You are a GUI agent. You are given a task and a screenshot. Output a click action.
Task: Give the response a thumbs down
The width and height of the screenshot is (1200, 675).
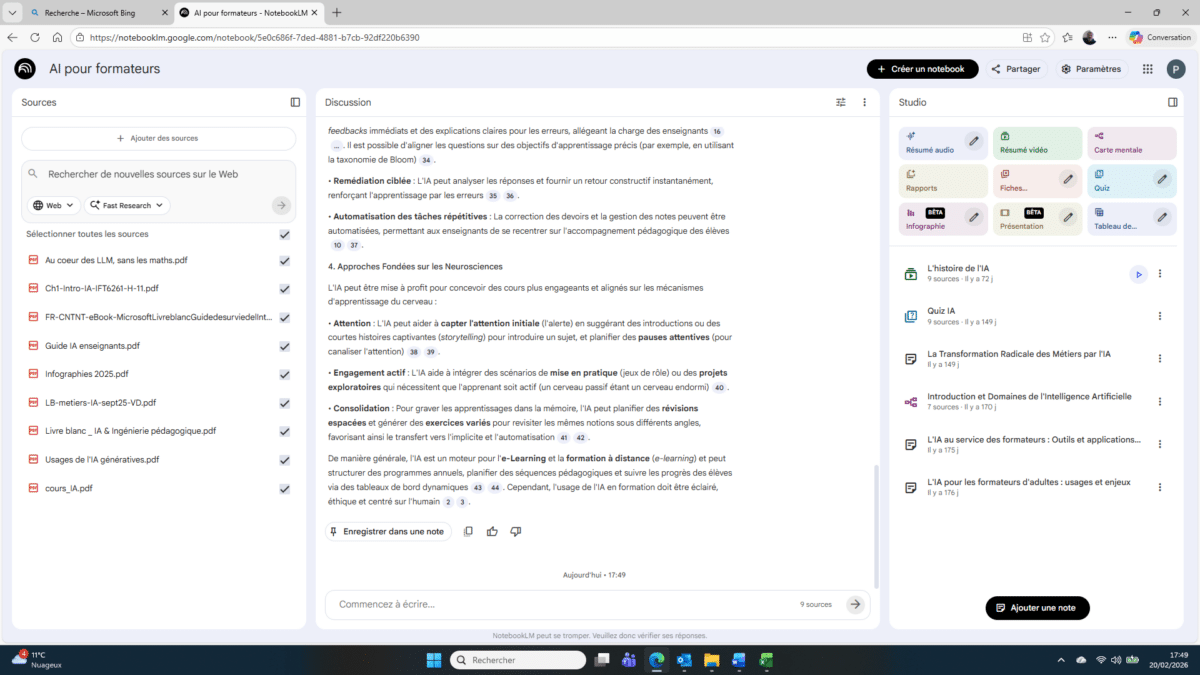[516, 532]
